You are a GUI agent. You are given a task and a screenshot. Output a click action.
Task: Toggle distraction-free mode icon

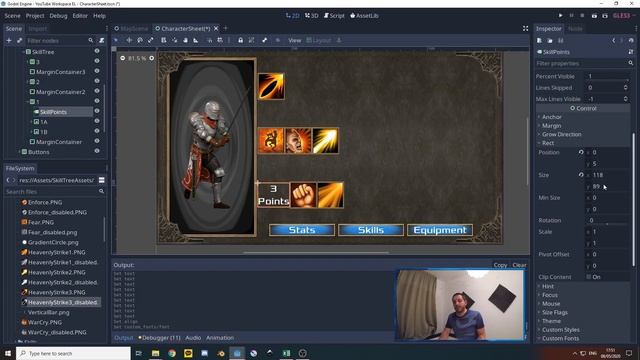[525, 28]
